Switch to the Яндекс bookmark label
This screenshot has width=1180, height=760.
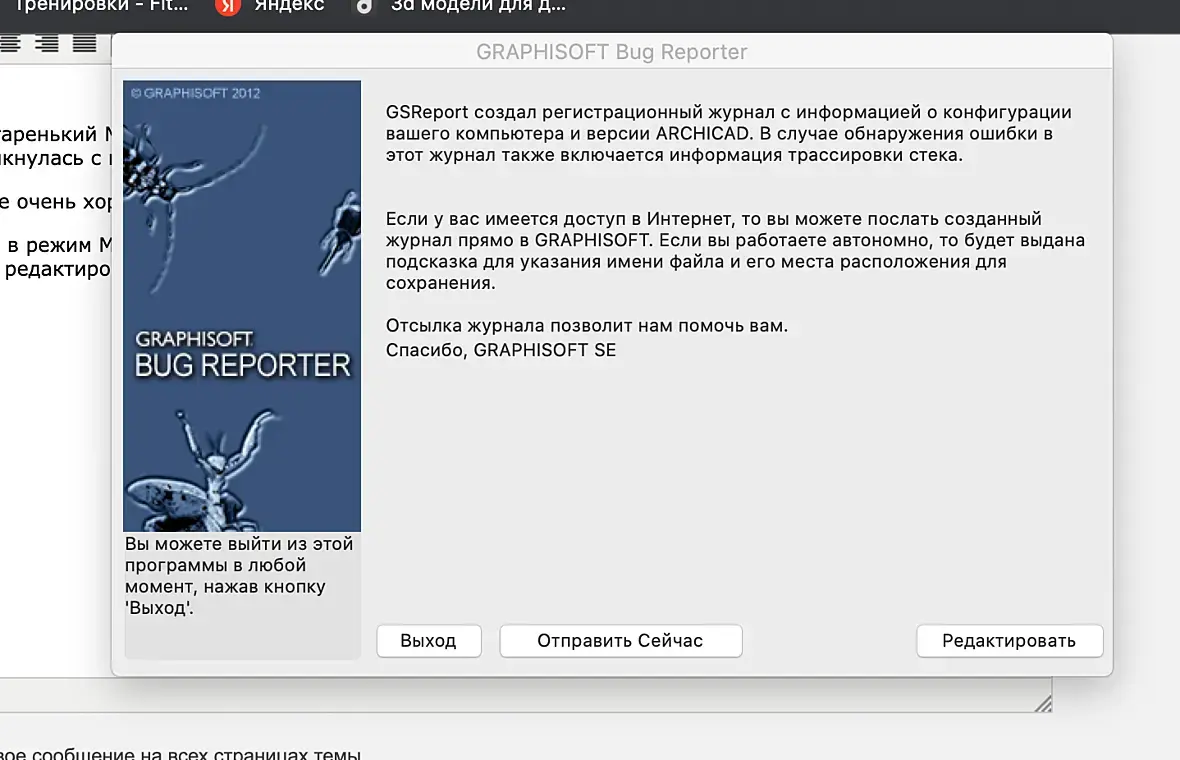(289, 6)
